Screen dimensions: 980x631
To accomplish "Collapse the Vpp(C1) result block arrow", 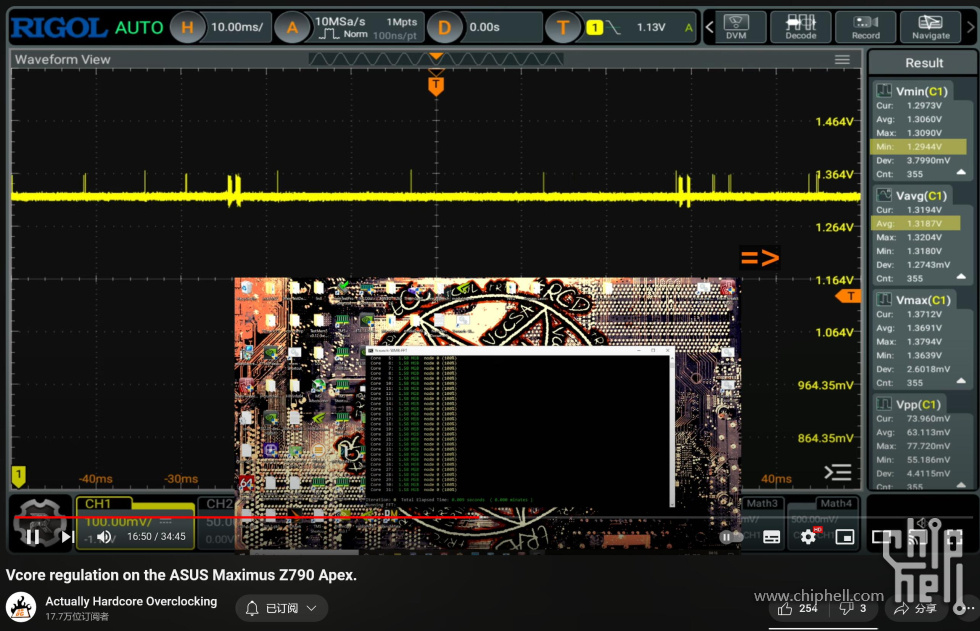I will 961,485.
